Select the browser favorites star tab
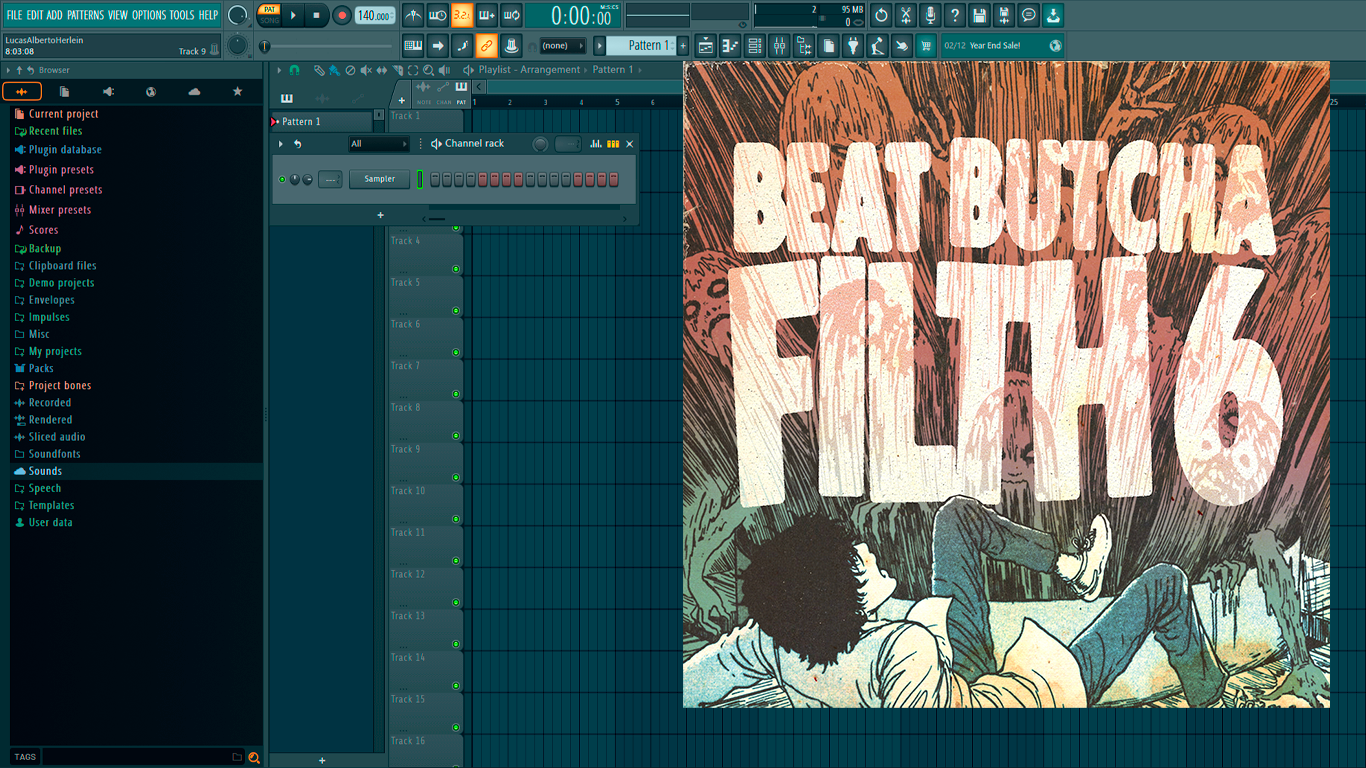This screenshot has height=768, width=1366. click(237, 91)
